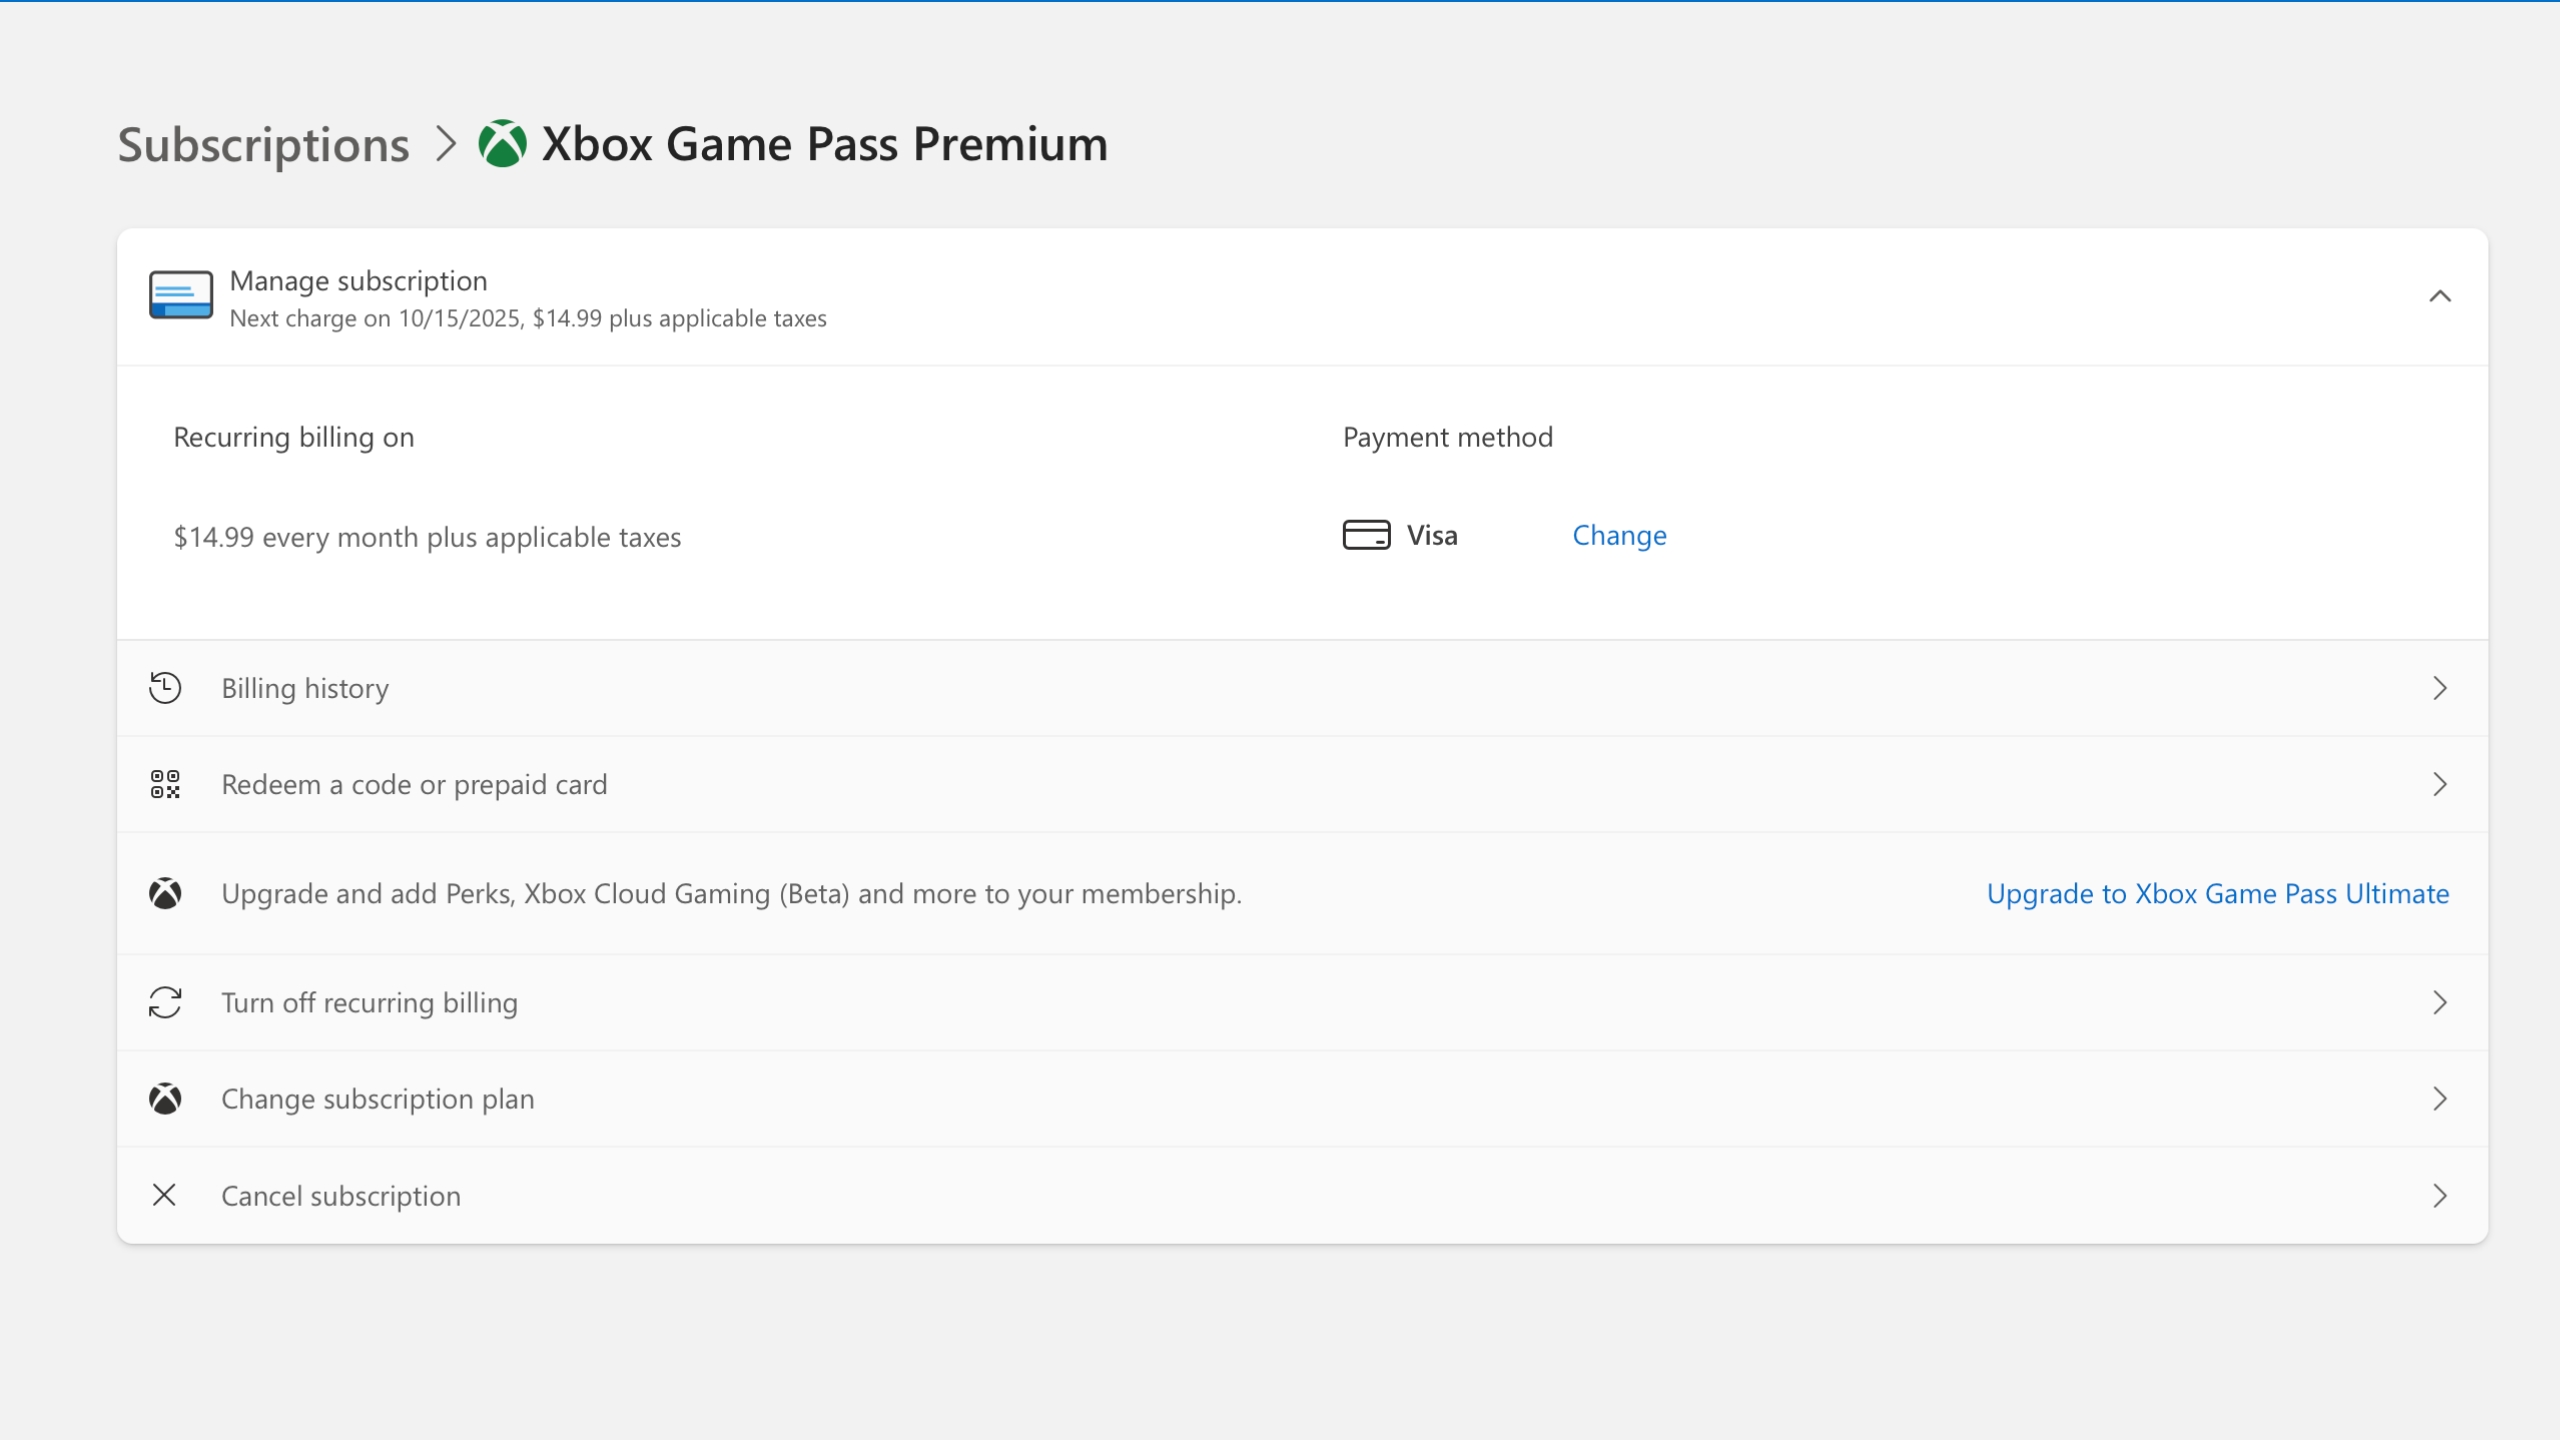Click the QR code icon for redeeming a code

tap(165, 784)
